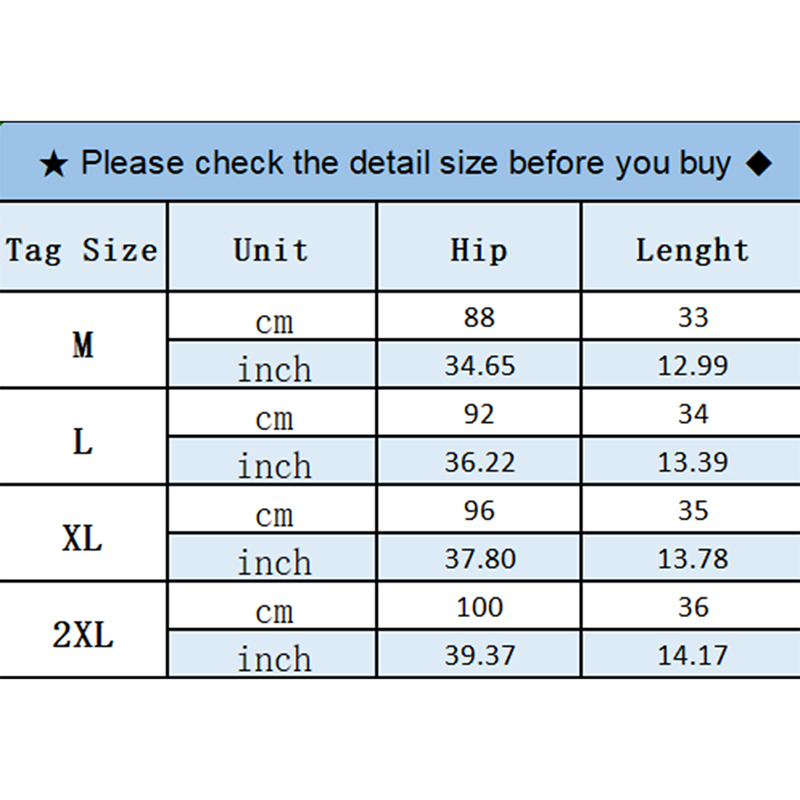Screen dimensions: 800x800
Task: Click the Hip column header
Action: coord(479,249)
